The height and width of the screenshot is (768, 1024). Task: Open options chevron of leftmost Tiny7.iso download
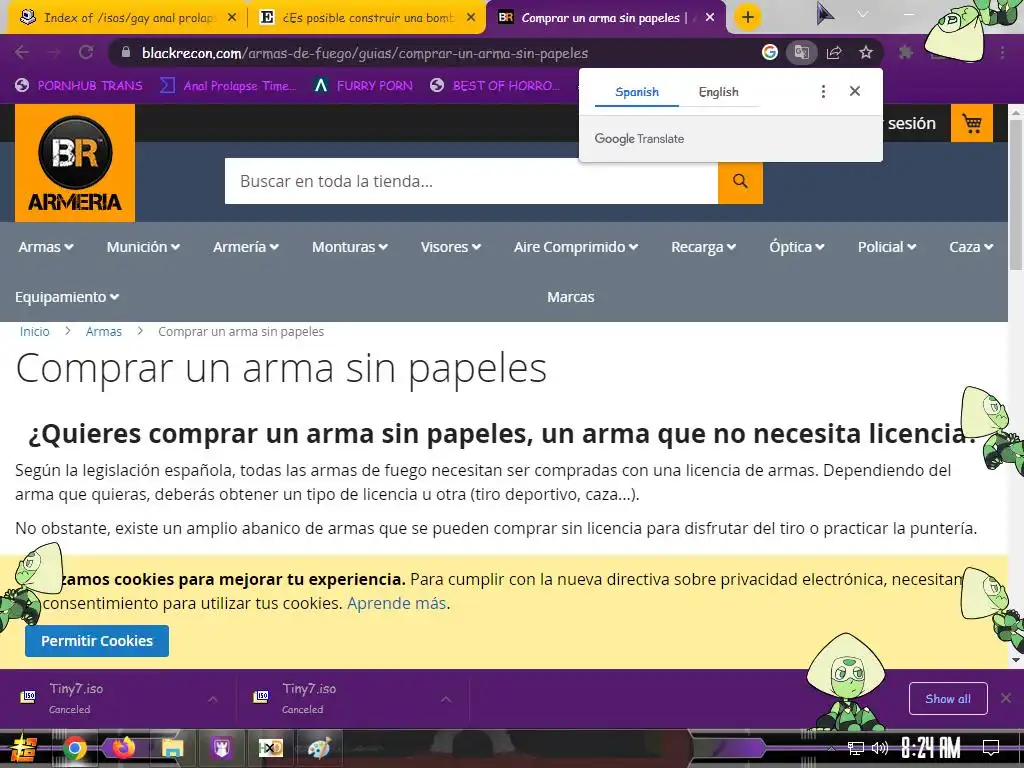tap(213, 699)
